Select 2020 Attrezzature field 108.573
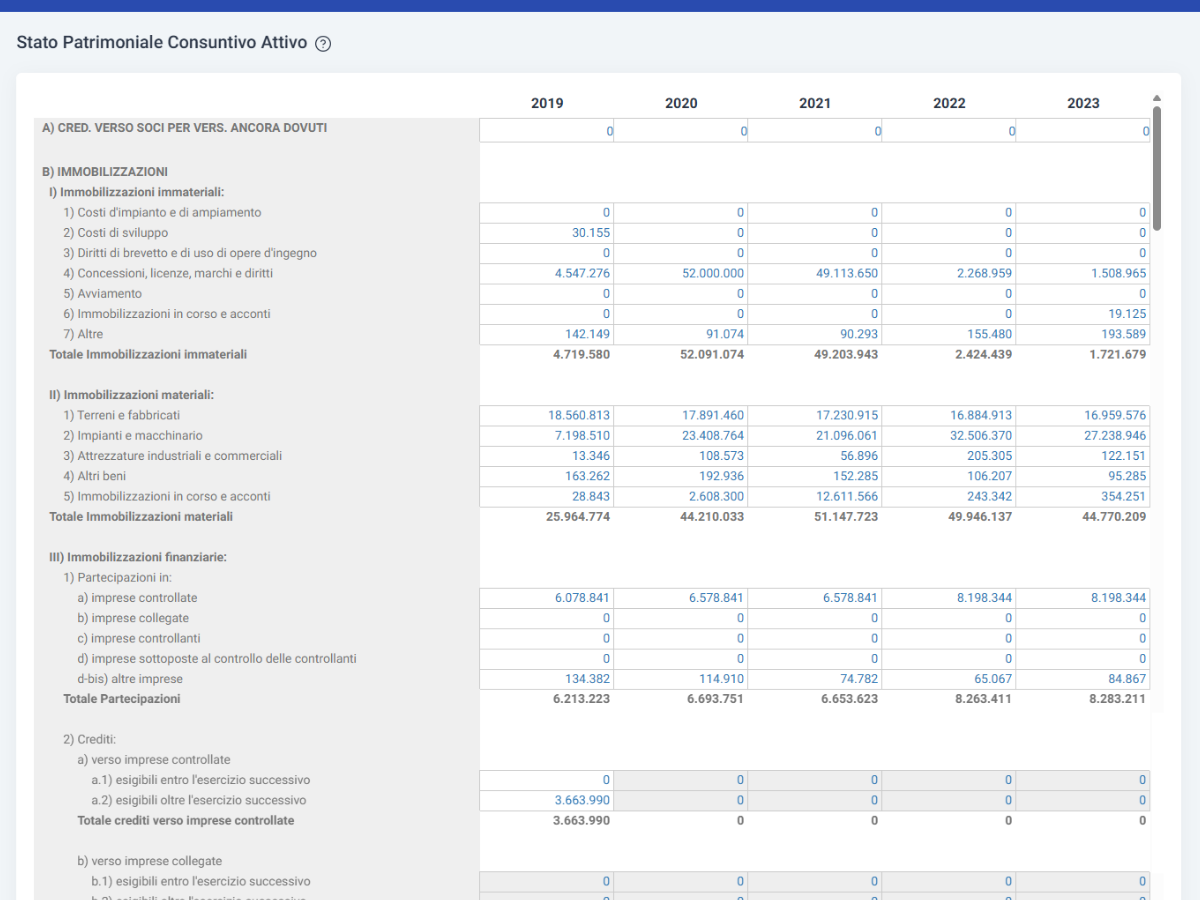 tap(681, 456)
